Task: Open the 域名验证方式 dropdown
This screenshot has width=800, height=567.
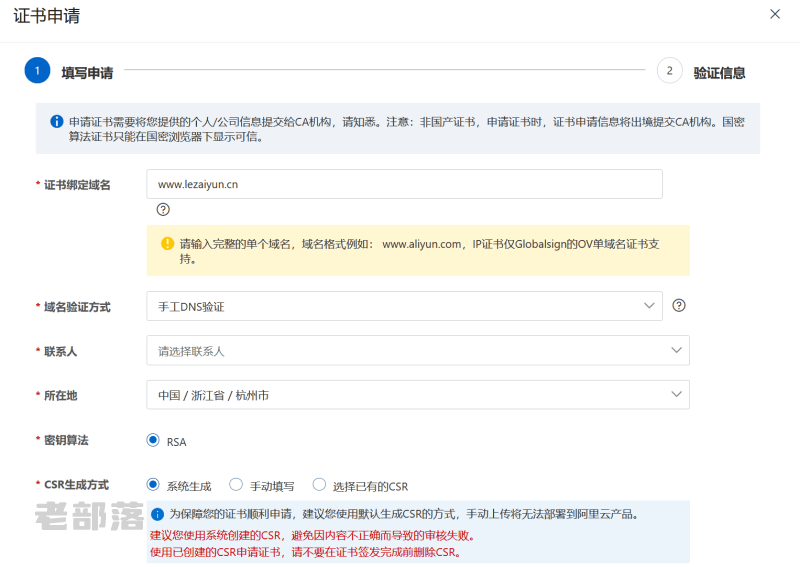Action: coord(404,306)
